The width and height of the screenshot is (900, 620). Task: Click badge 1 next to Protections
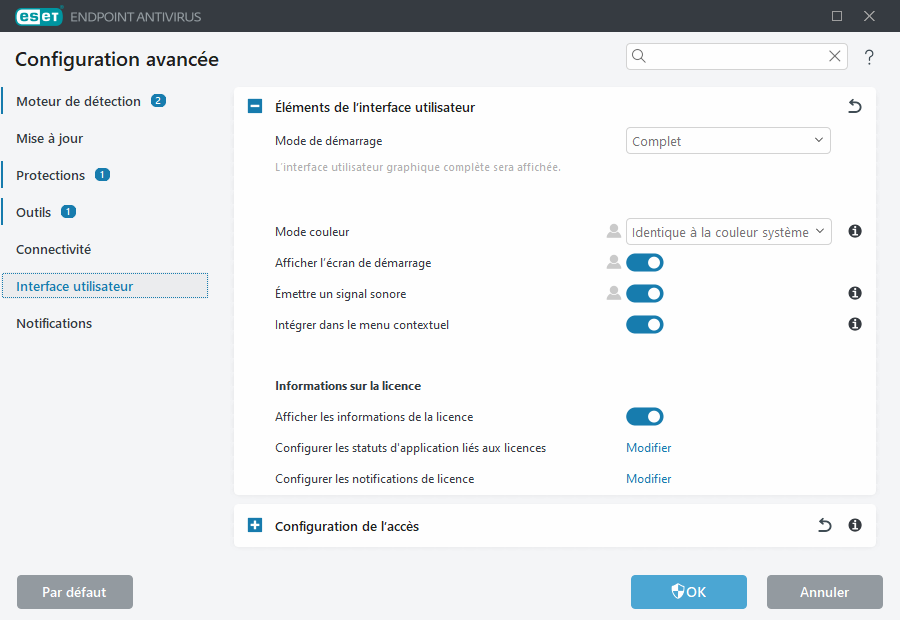click(x=102, y=175)
